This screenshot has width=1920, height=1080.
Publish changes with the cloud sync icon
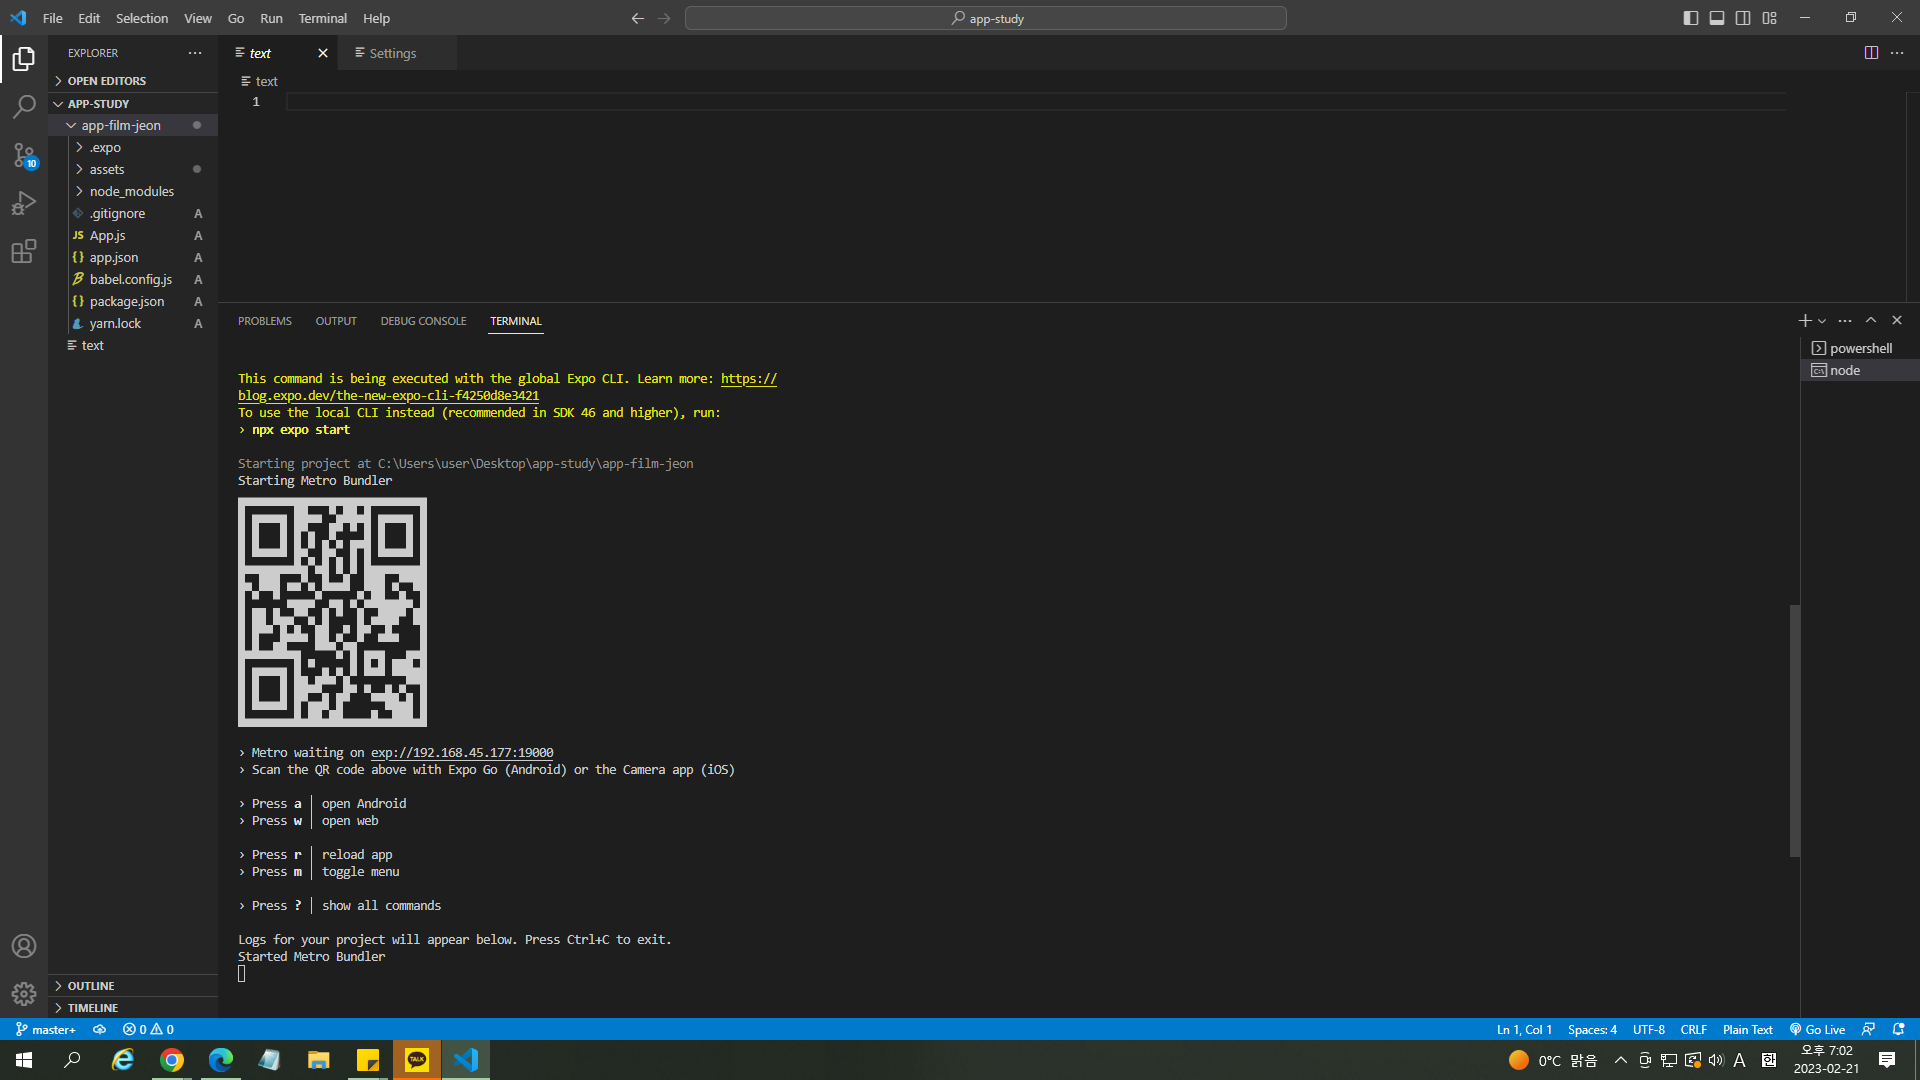click(x=99, y=1029)
